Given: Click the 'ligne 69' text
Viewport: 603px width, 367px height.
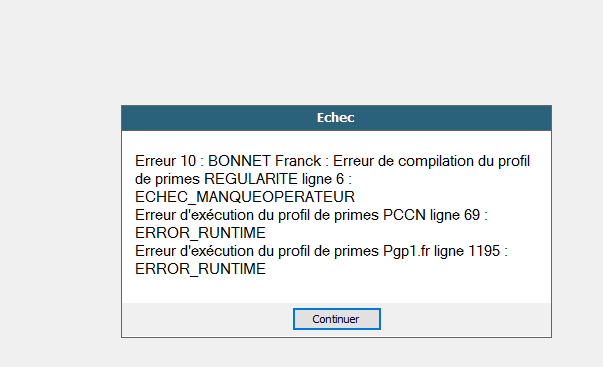Looking at the screenshot, I should point(455,215).
